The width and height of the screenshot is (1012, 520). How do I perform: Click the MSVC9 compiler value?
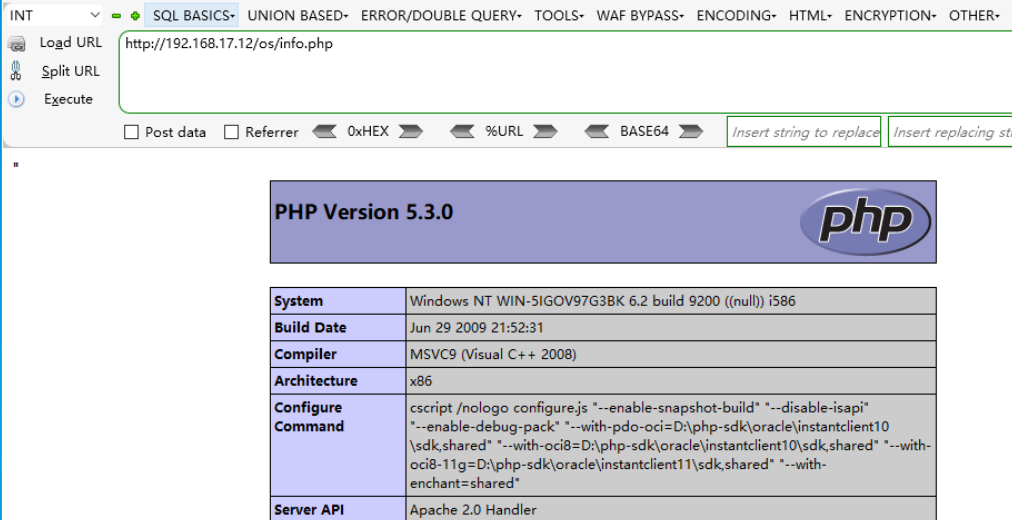[x=493, y=354]
